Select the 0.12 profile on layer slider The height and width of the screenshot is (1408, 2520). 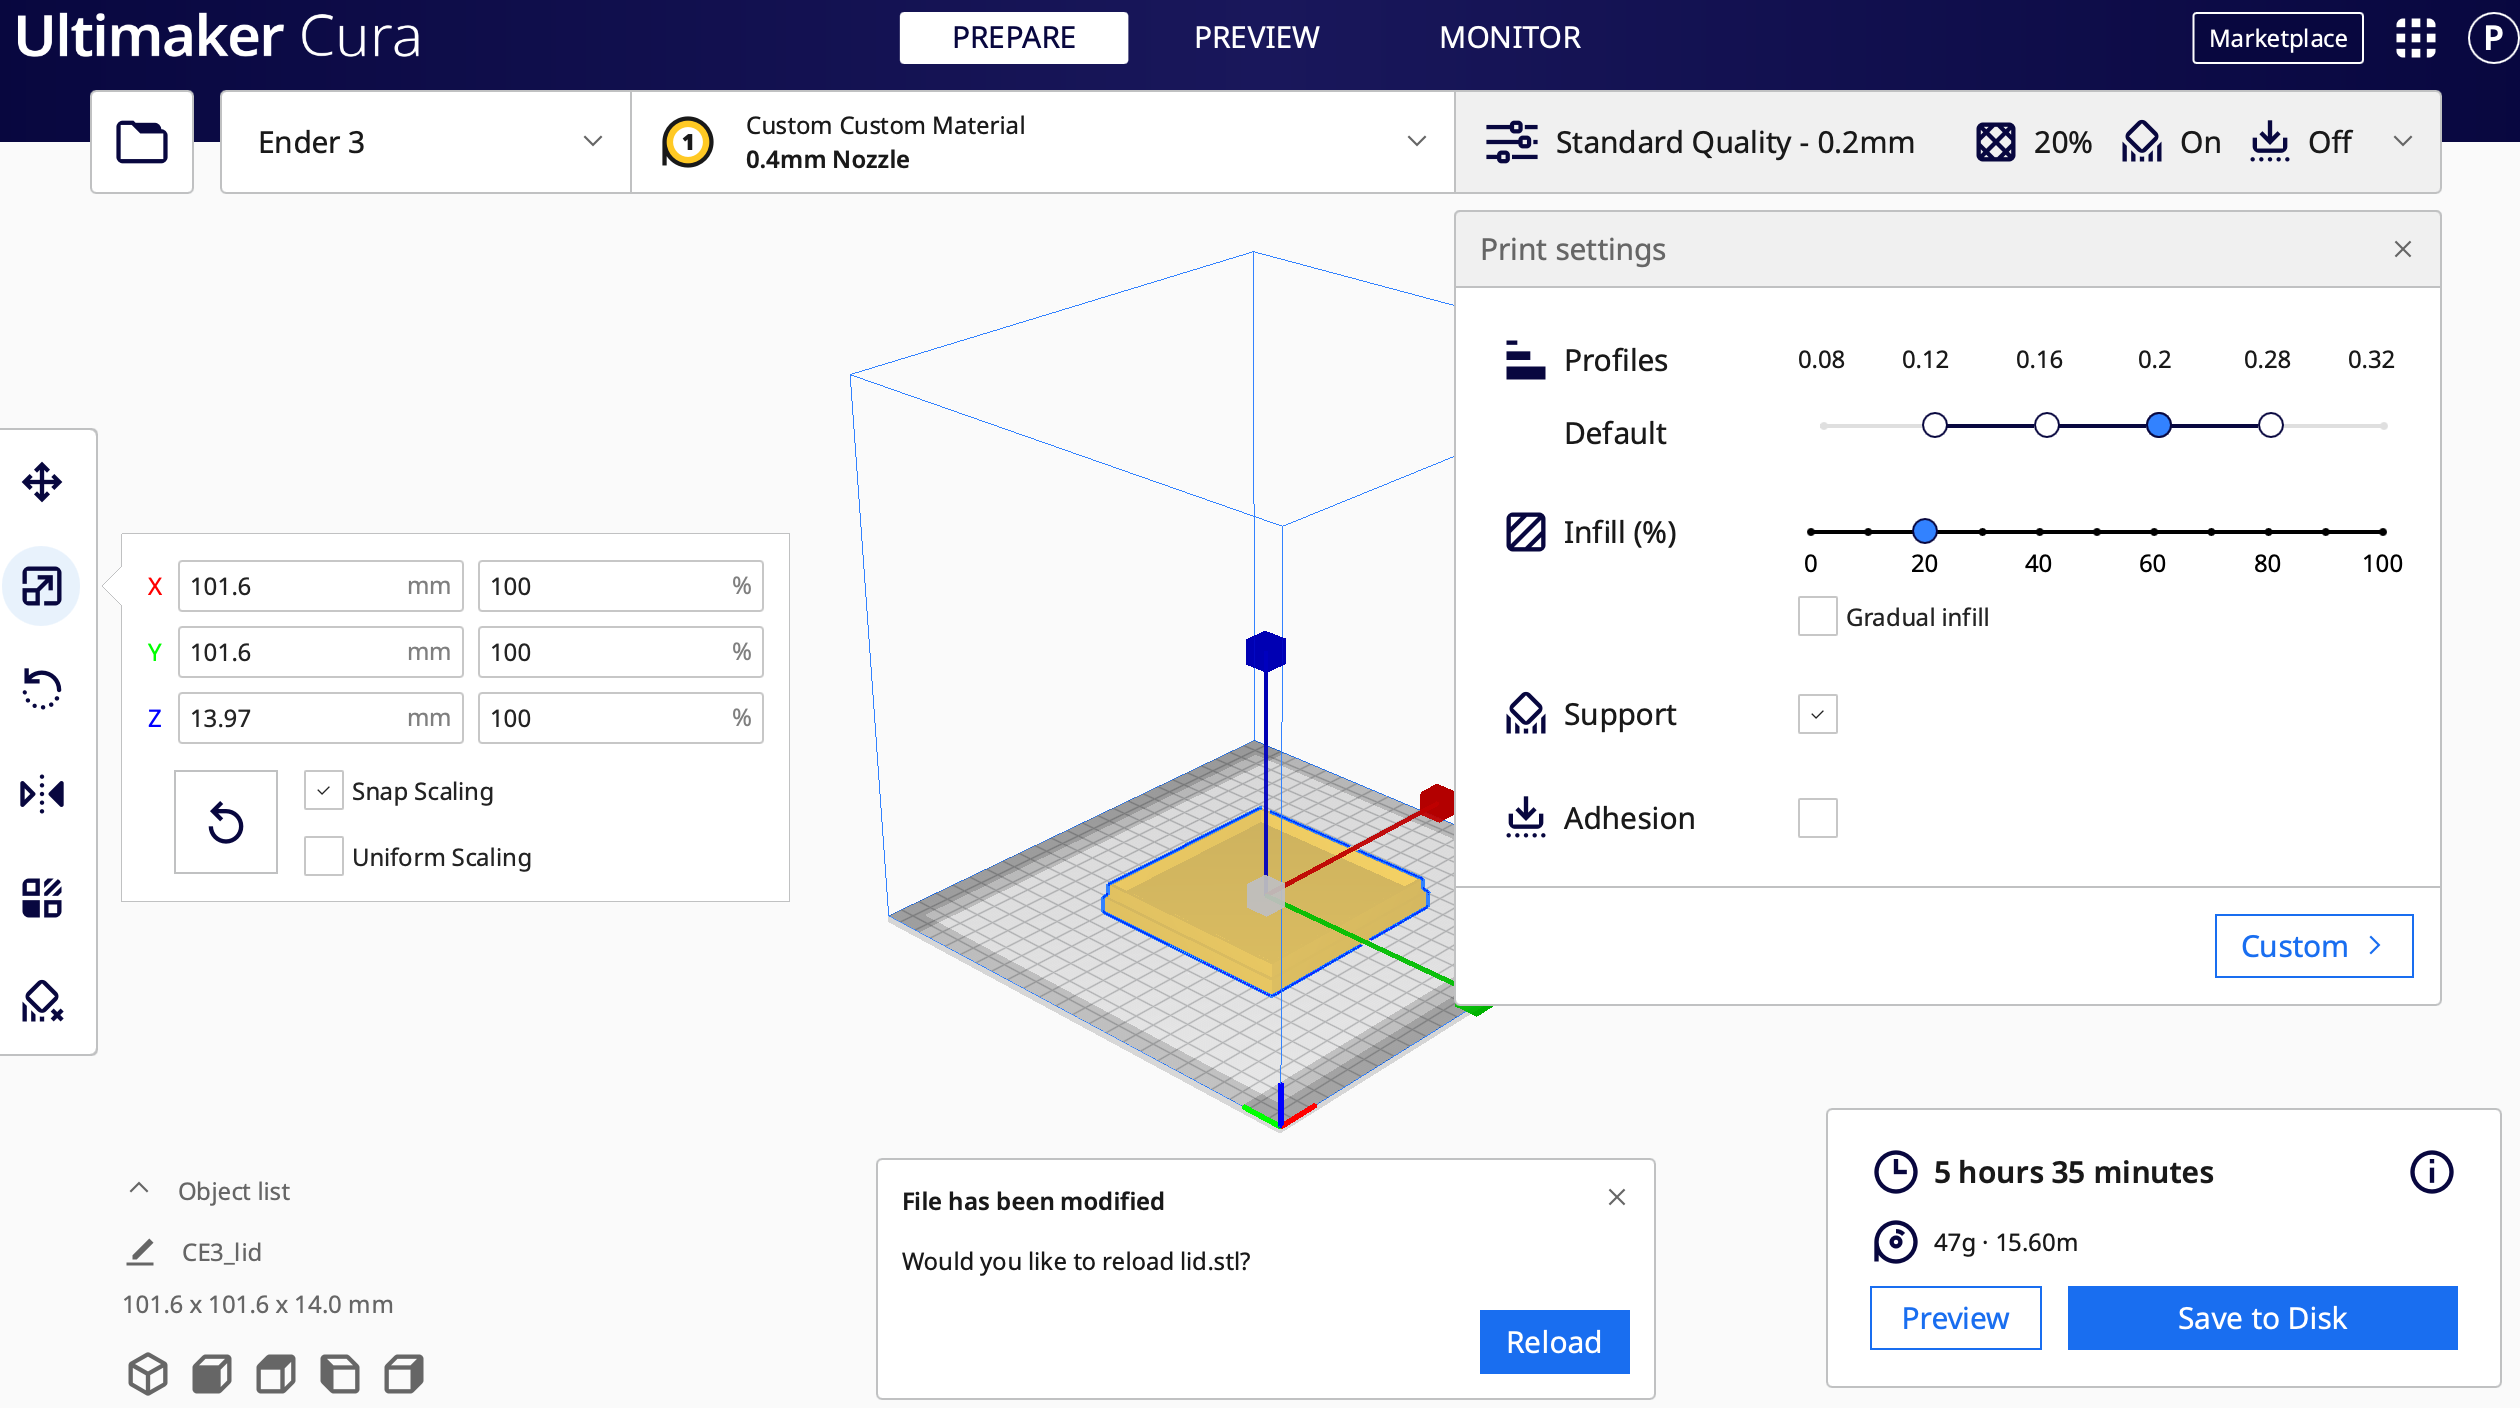click(1935, 425)
